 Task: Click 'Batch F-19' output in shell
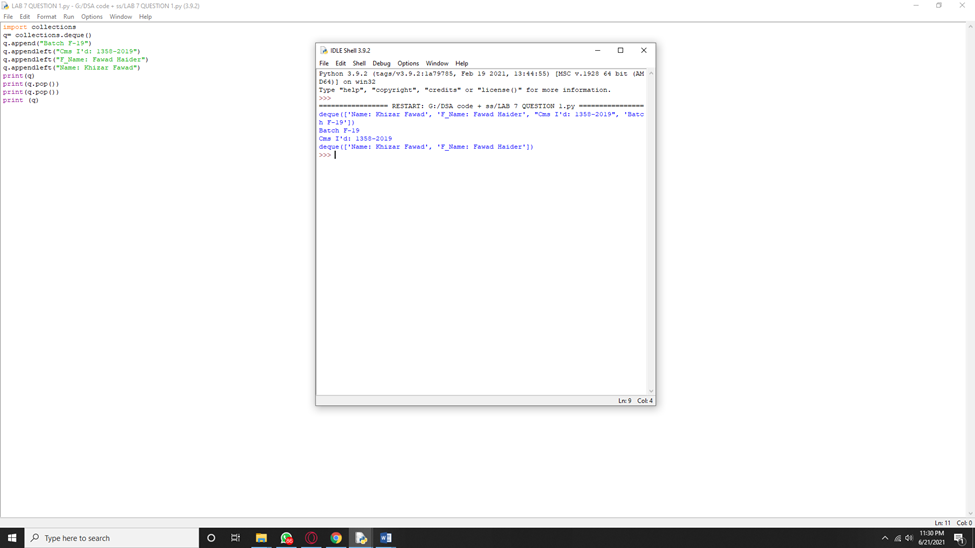pyautogui.click(x=339, y=131)
